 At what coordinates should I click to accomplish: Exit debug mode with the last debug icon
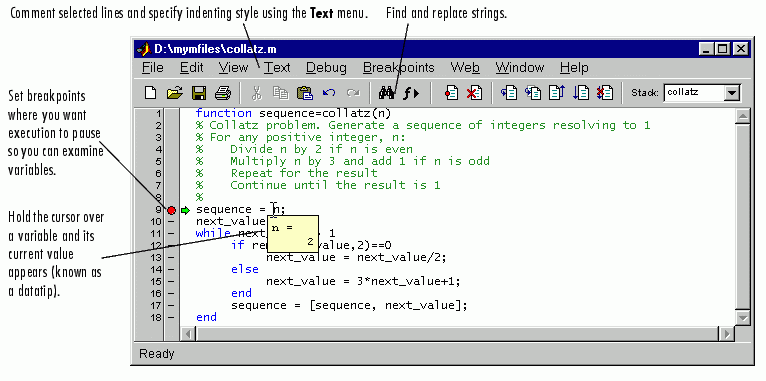point(605,92)
